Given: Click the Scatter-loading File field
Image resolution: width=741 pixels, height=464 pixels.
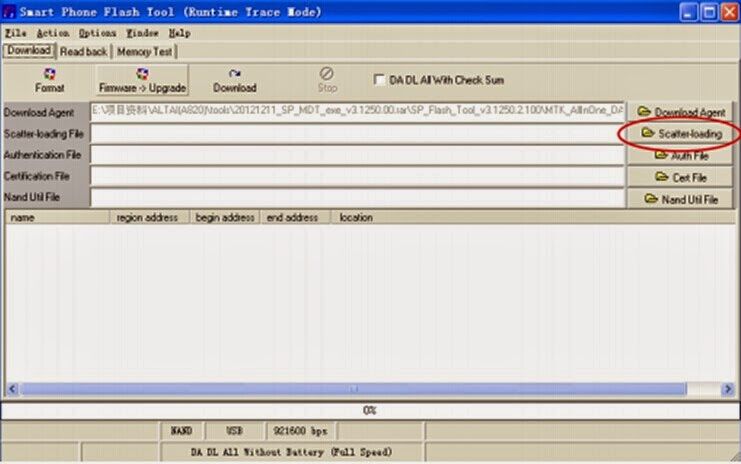Looking at the screenshot, I should [x=358, y=134].
